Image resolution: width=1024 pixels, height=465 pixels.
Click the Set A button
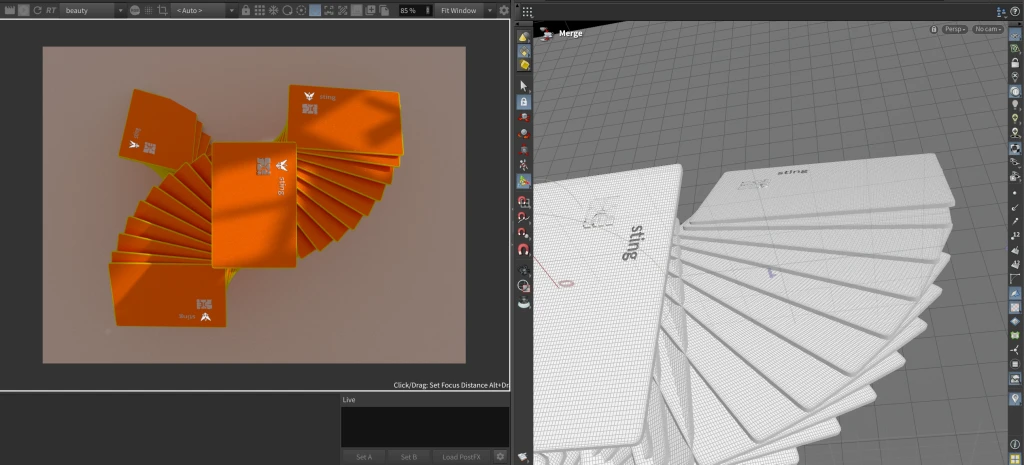point(364,457)
